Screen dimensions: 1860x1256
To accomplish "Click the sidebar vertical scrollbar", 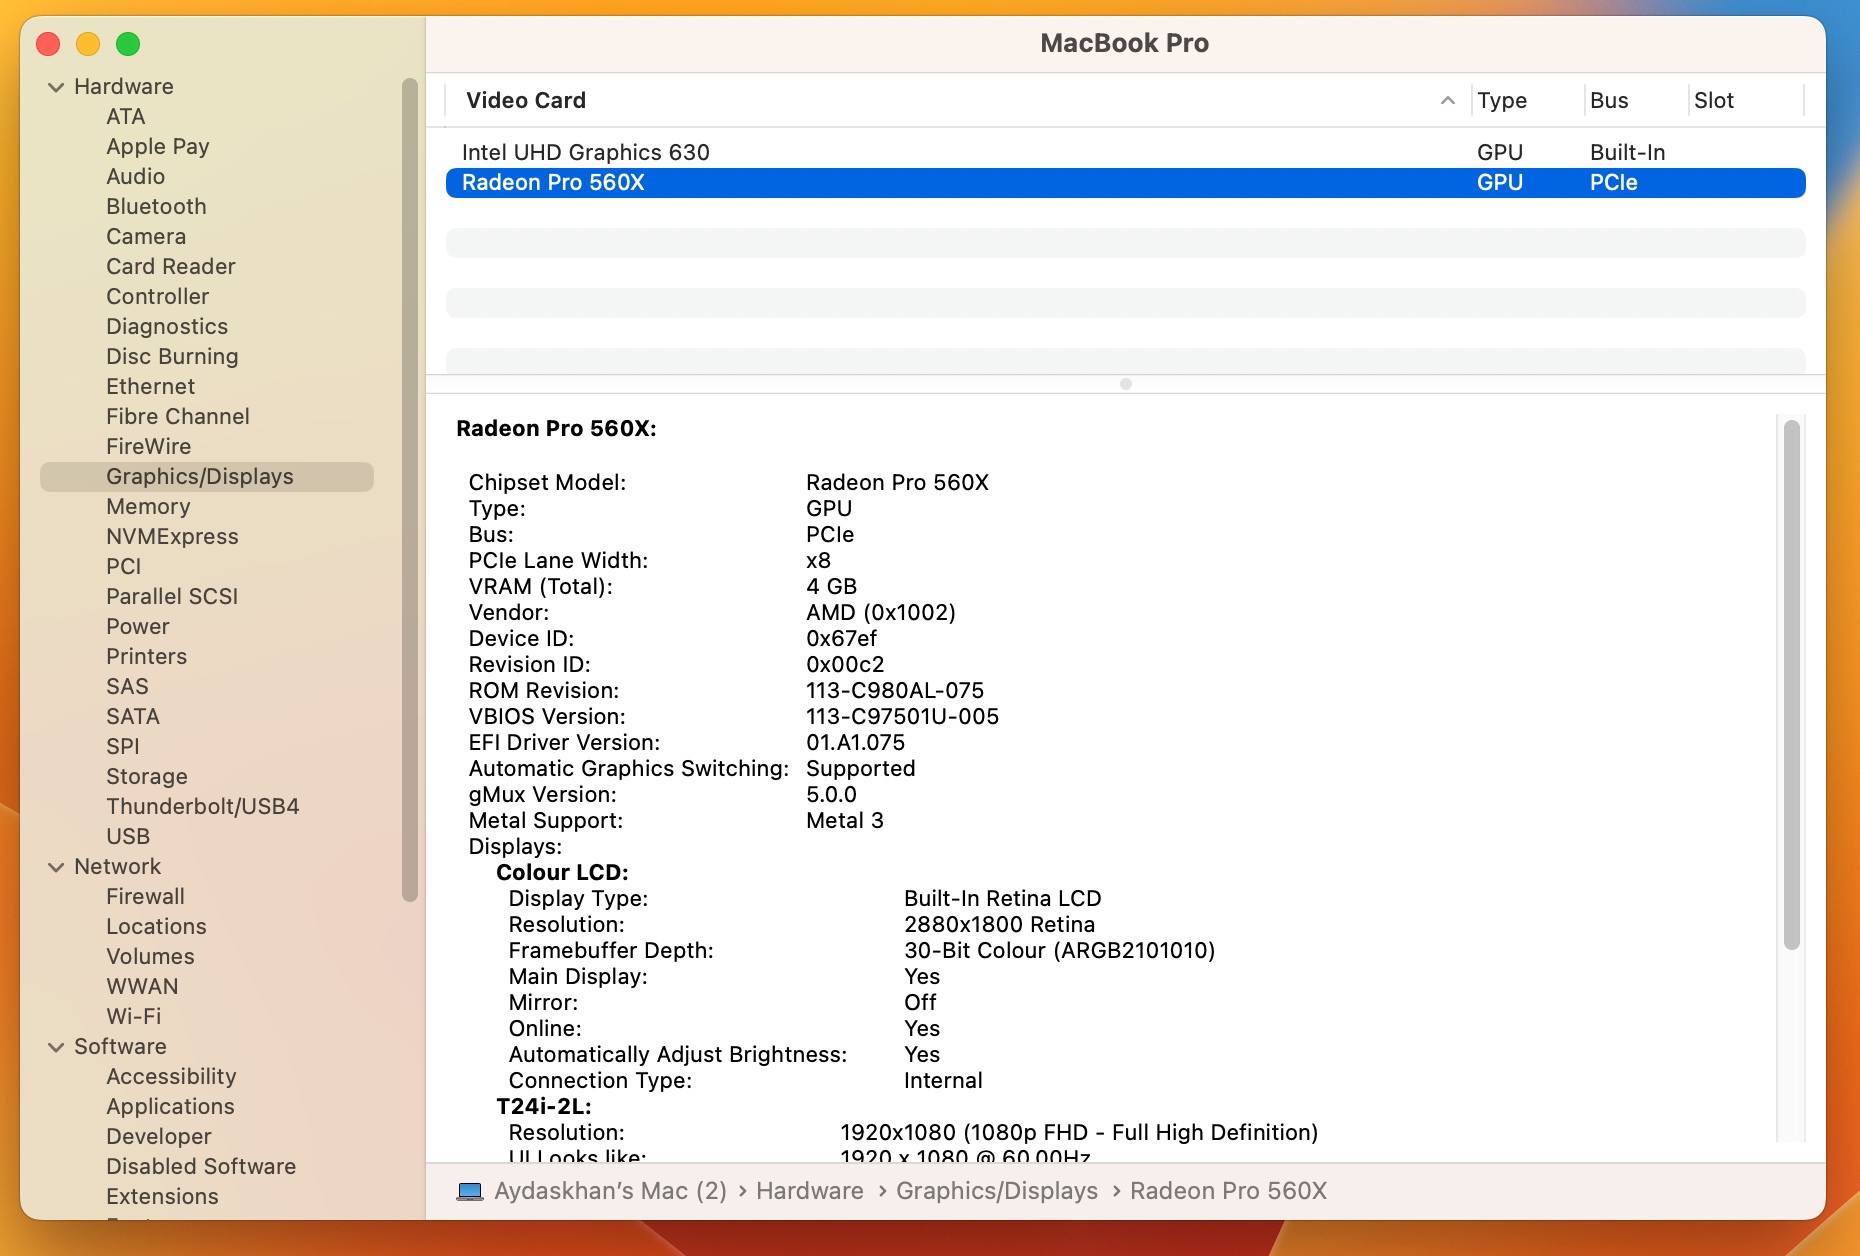I will [409, 490].
